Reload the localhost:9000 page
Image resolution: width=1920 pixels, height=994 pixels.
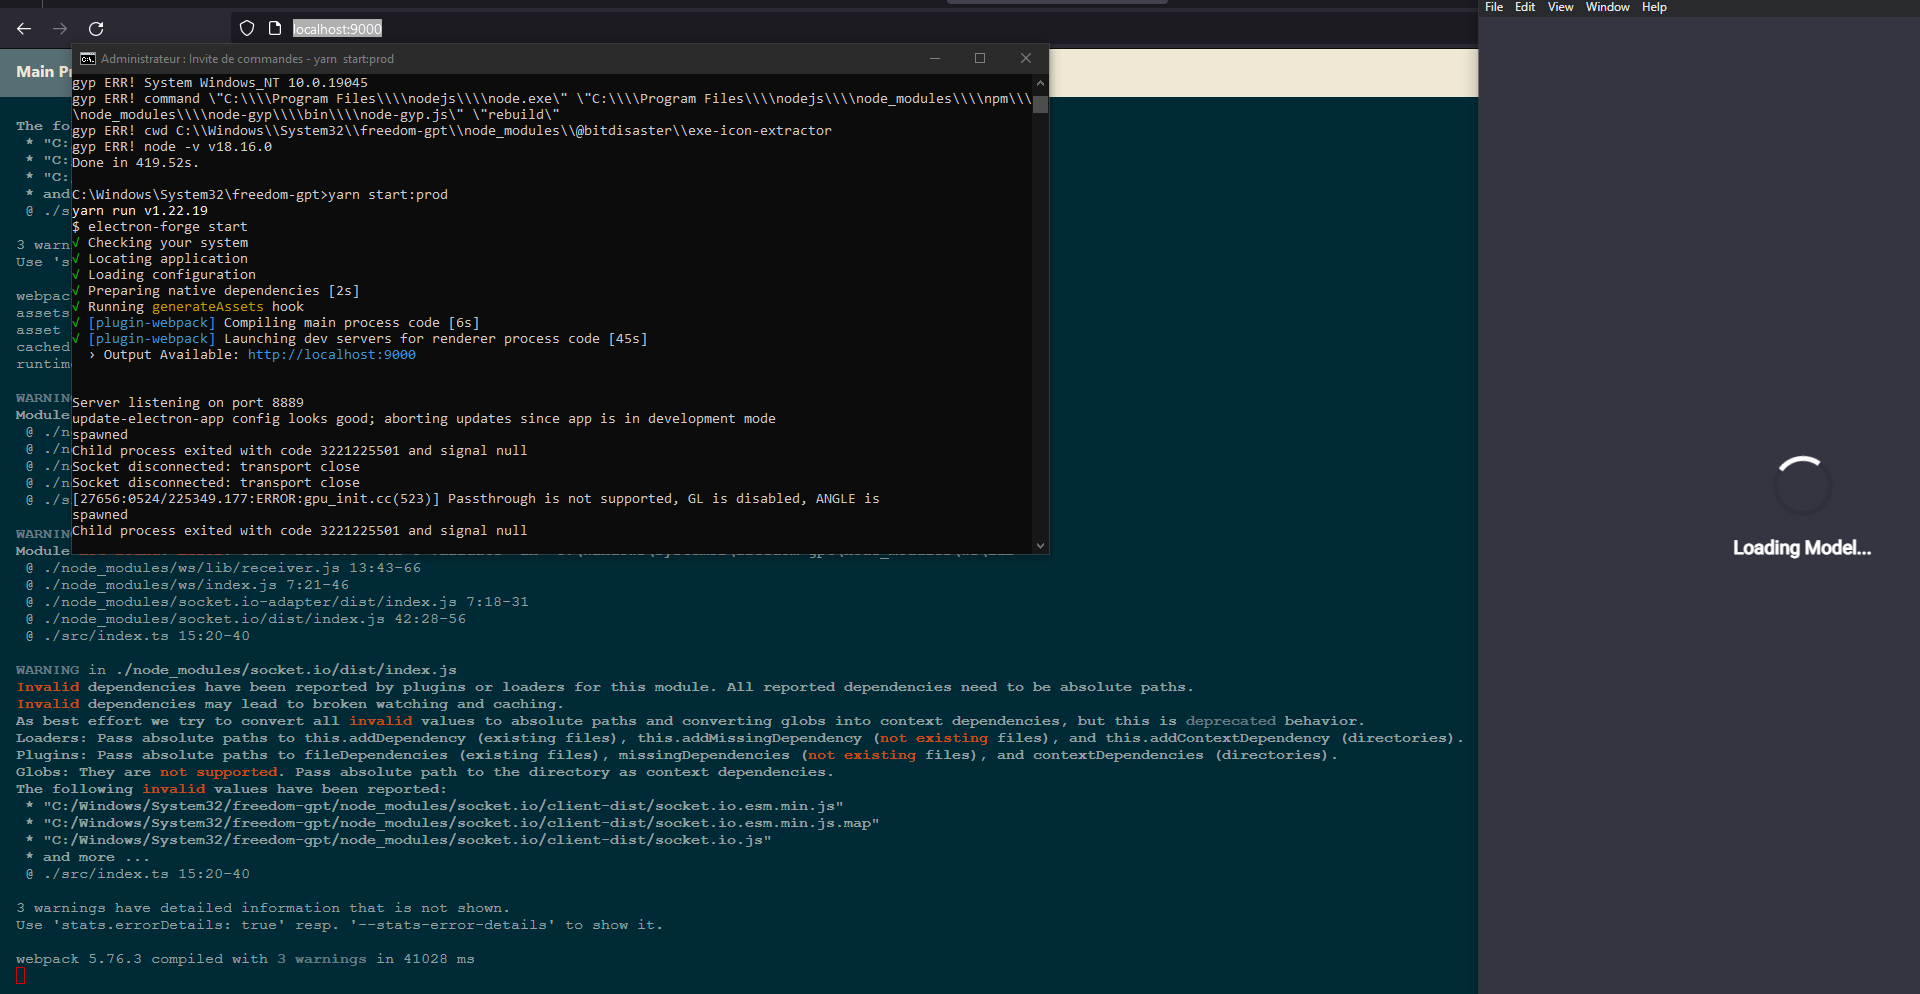pyautogui.click(x=96, y=28)
